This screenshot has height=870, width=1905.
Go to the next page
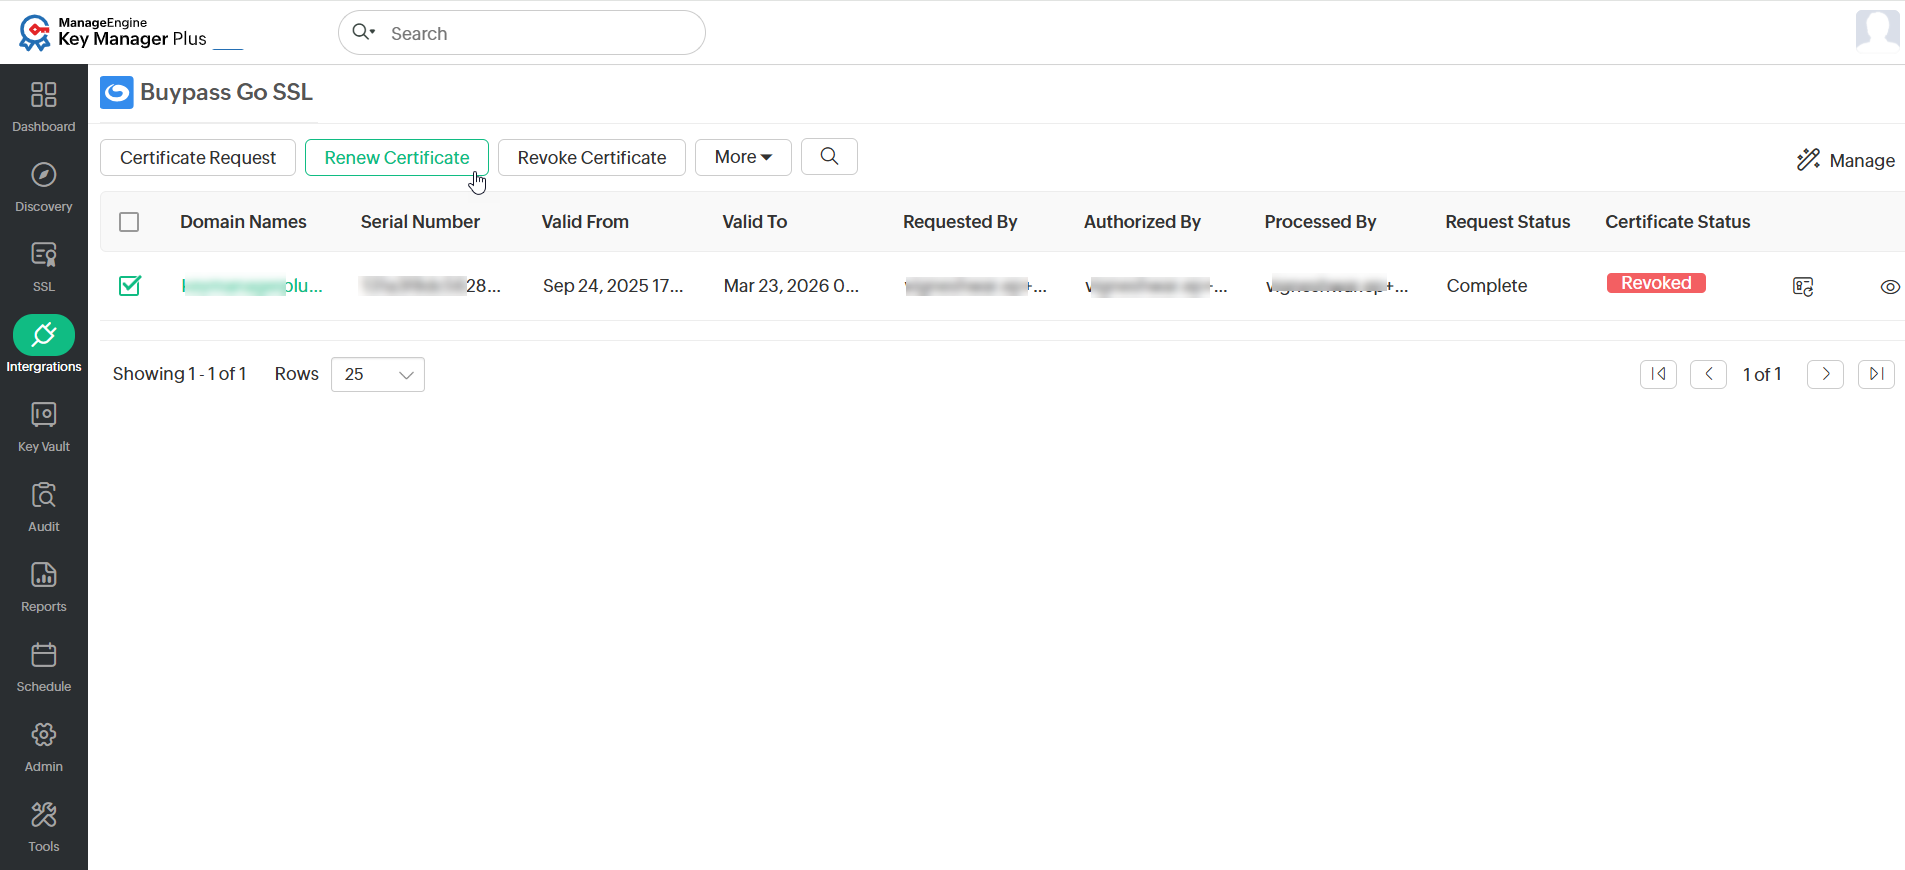(1825, 374)
